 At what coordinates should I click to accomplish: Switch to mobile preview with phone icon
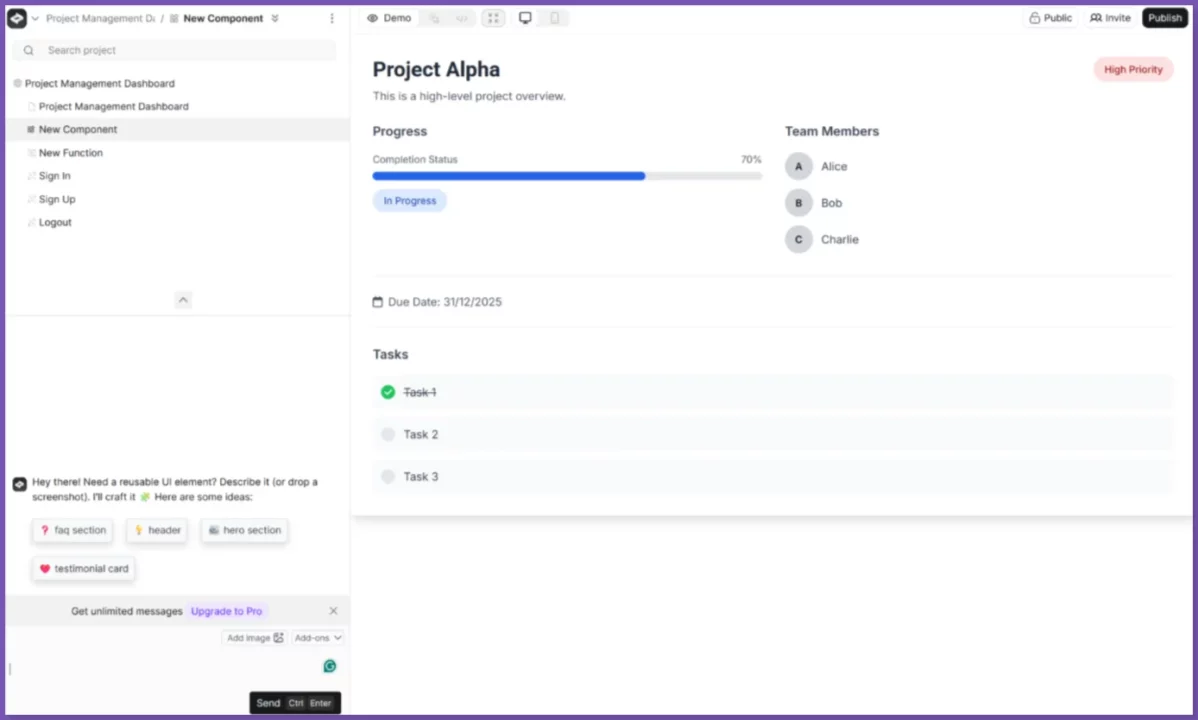pos(555,17)
